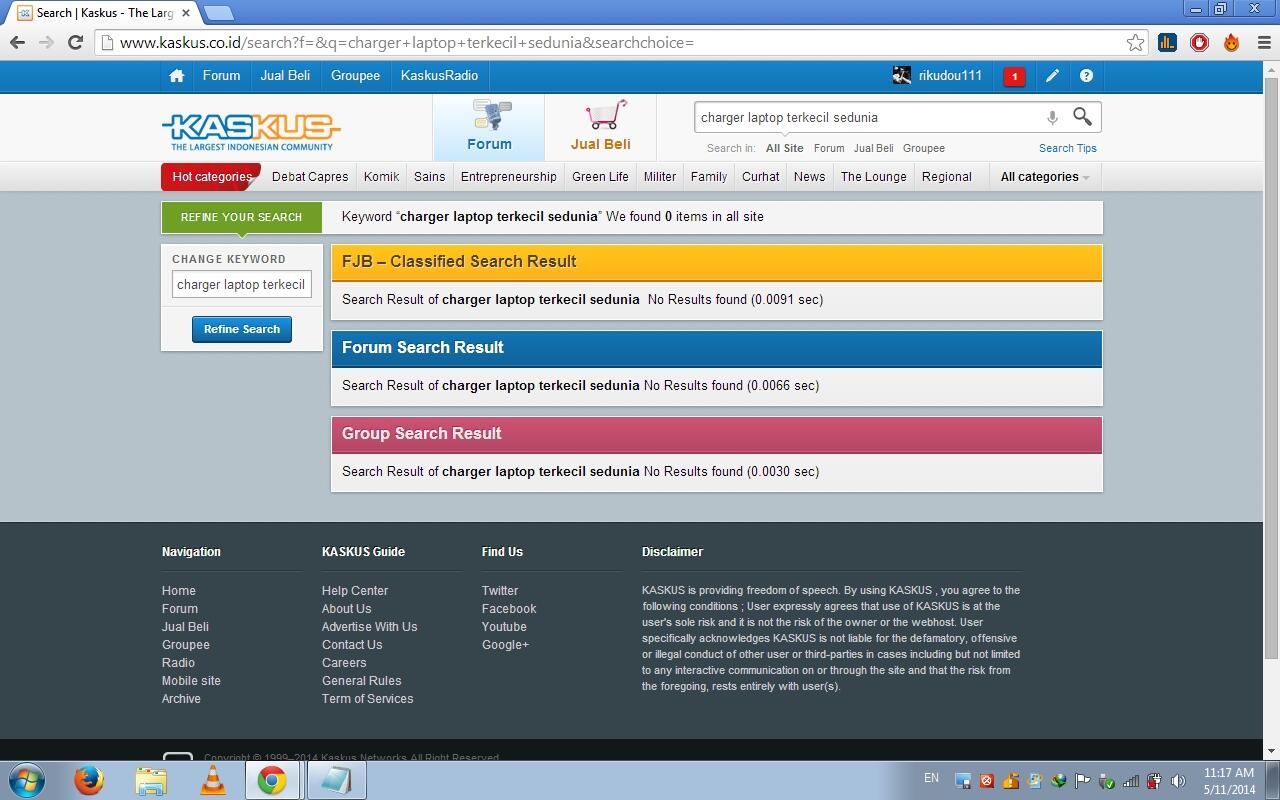Image resolution: width=1280 pixels, height=800 pixels.
Task: Click the Kaskus home icon
Action: (177, 76)
